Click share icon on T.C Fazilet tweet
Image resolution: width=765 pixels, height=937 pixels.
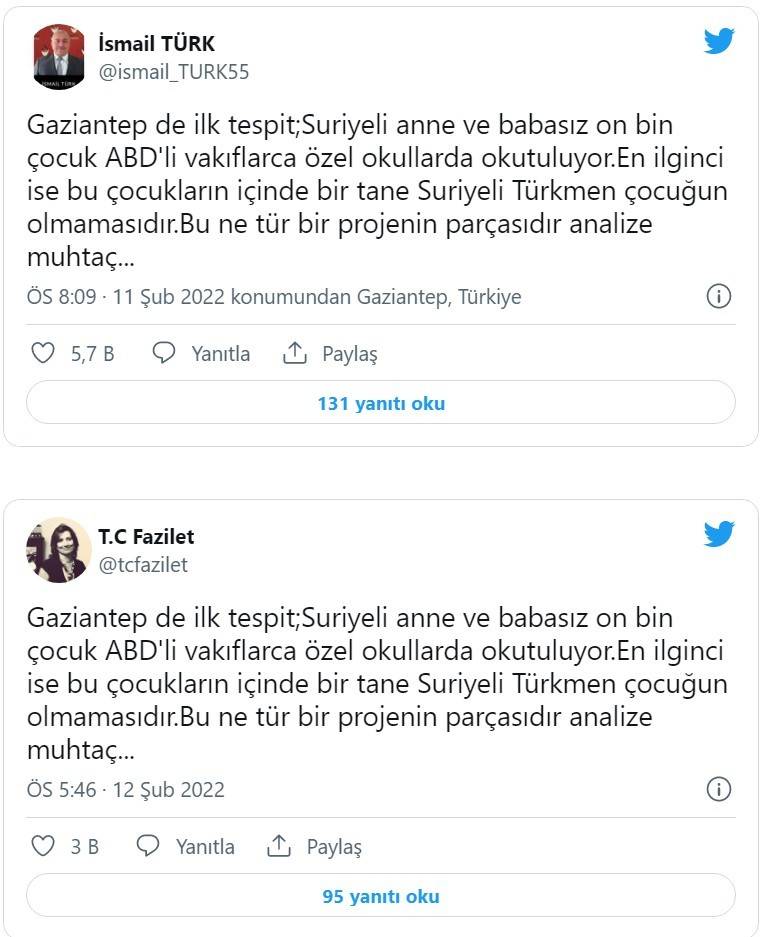point(279,846)
